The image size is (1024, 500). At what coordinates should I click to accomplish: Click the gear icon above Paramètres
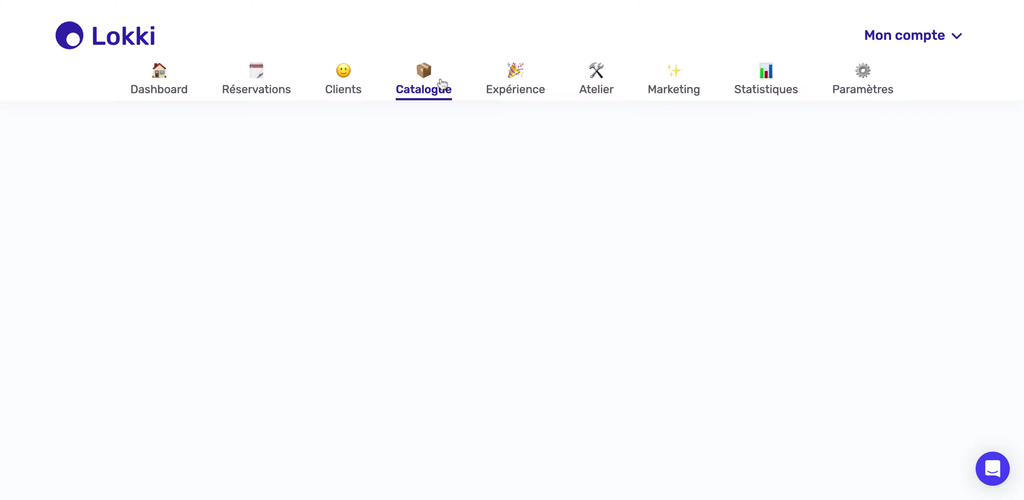[x=862, y=70]
